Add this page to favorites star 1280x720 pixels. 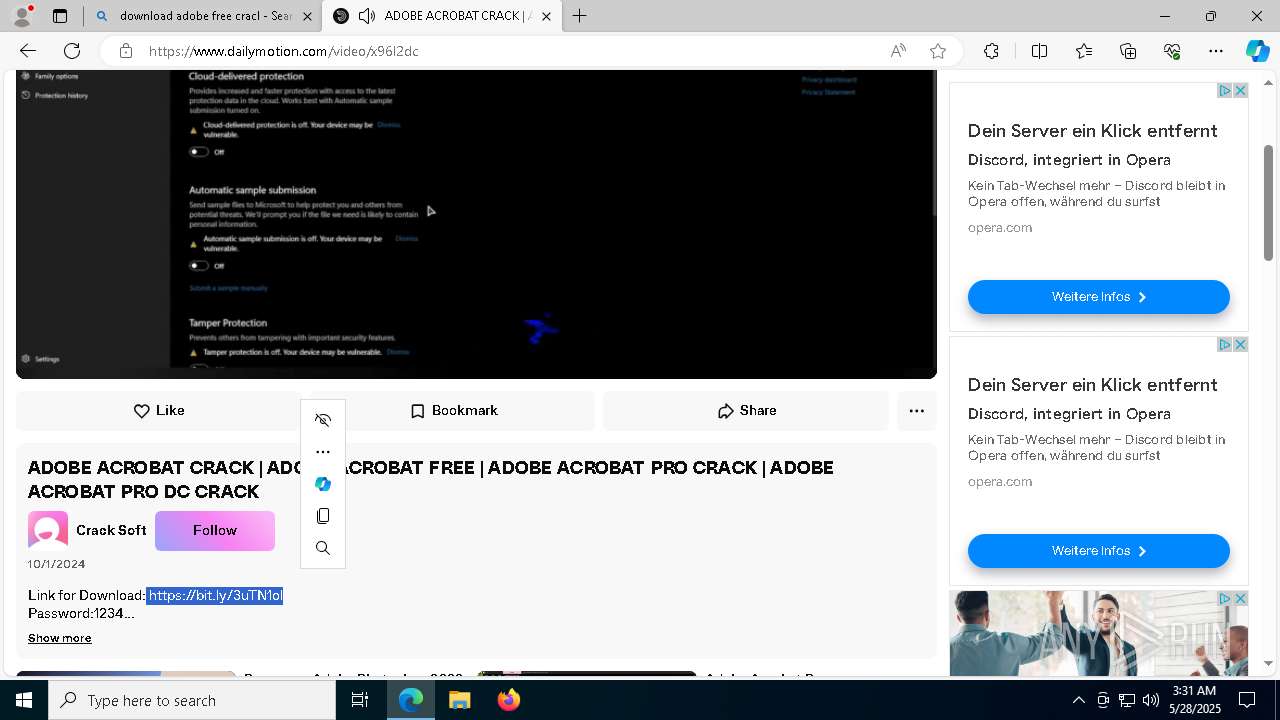(x=938, y=51)
